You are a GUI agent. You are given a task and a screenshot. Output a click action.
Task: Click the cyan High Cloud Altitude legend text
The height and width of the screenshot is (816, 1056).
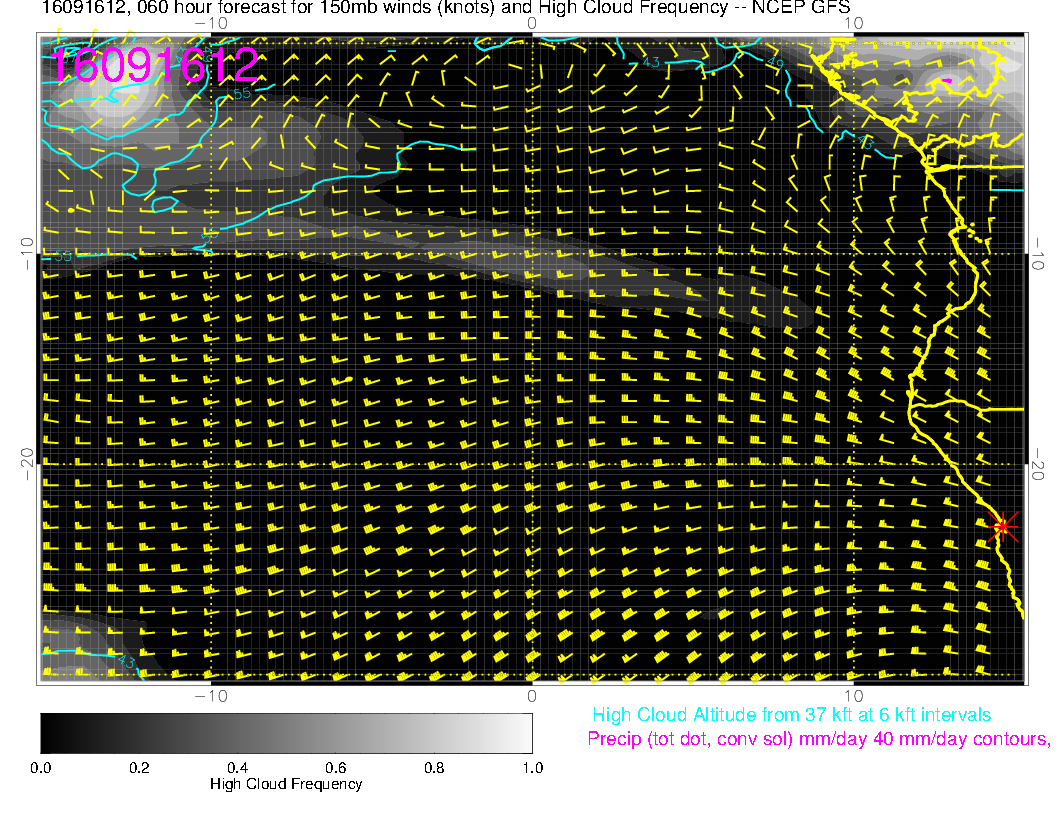791,715
